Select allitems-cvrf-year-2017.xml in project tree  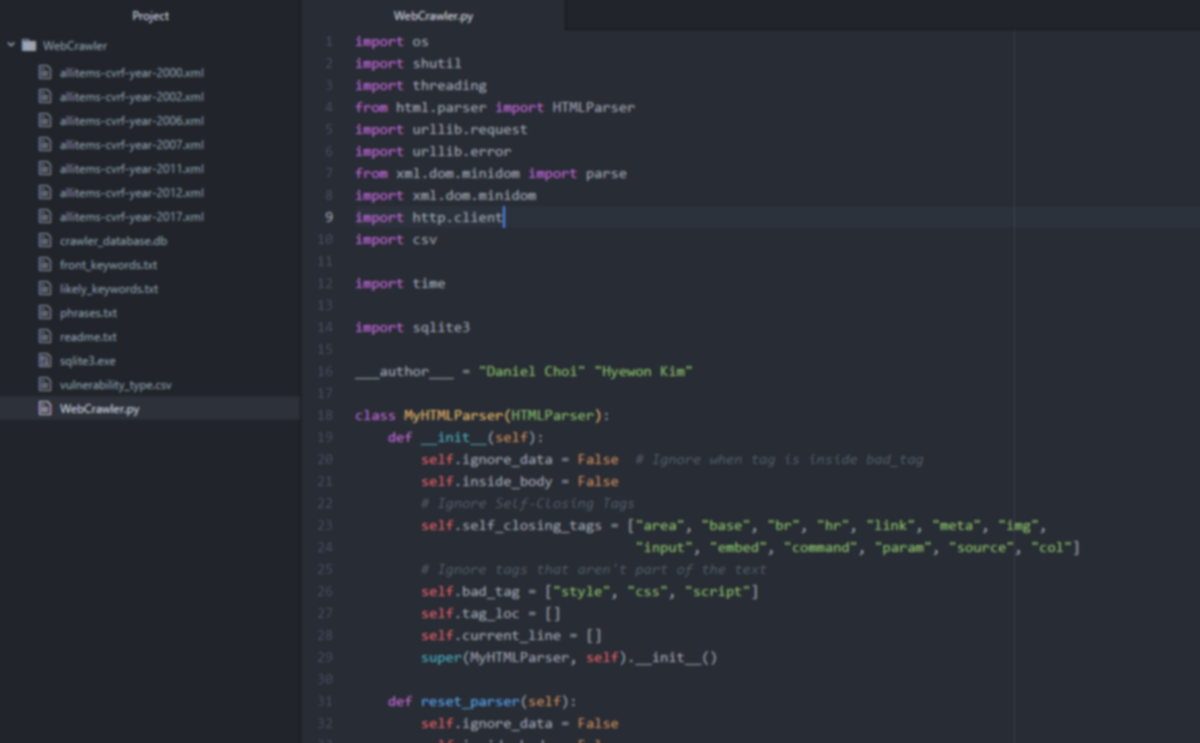(131, 217)
